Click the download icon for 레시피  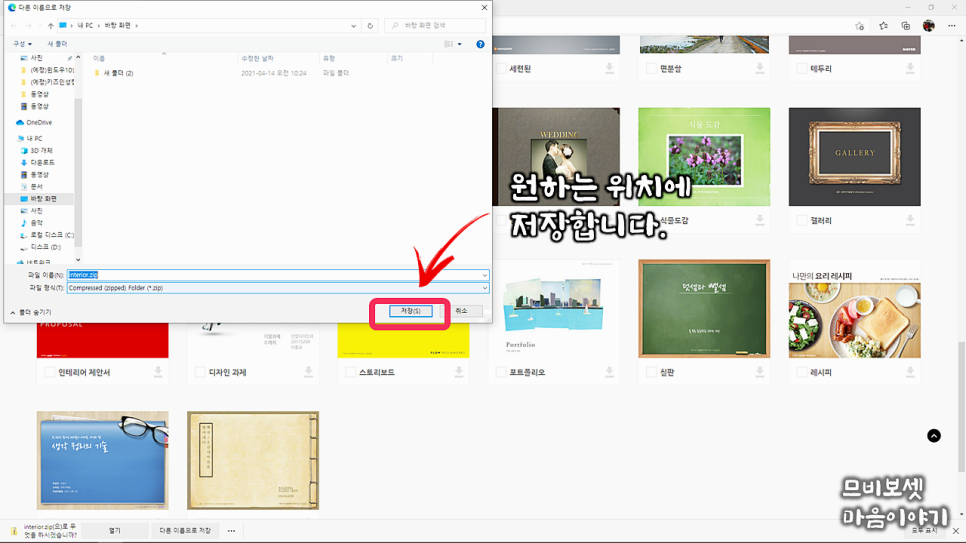click(910, 372)
